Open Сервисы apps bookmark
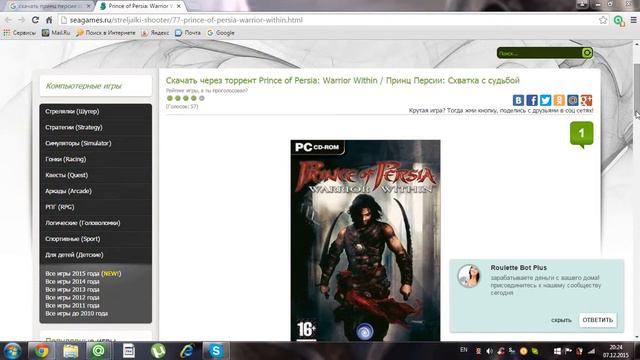640x360 pixels. [x=19, y=33]
